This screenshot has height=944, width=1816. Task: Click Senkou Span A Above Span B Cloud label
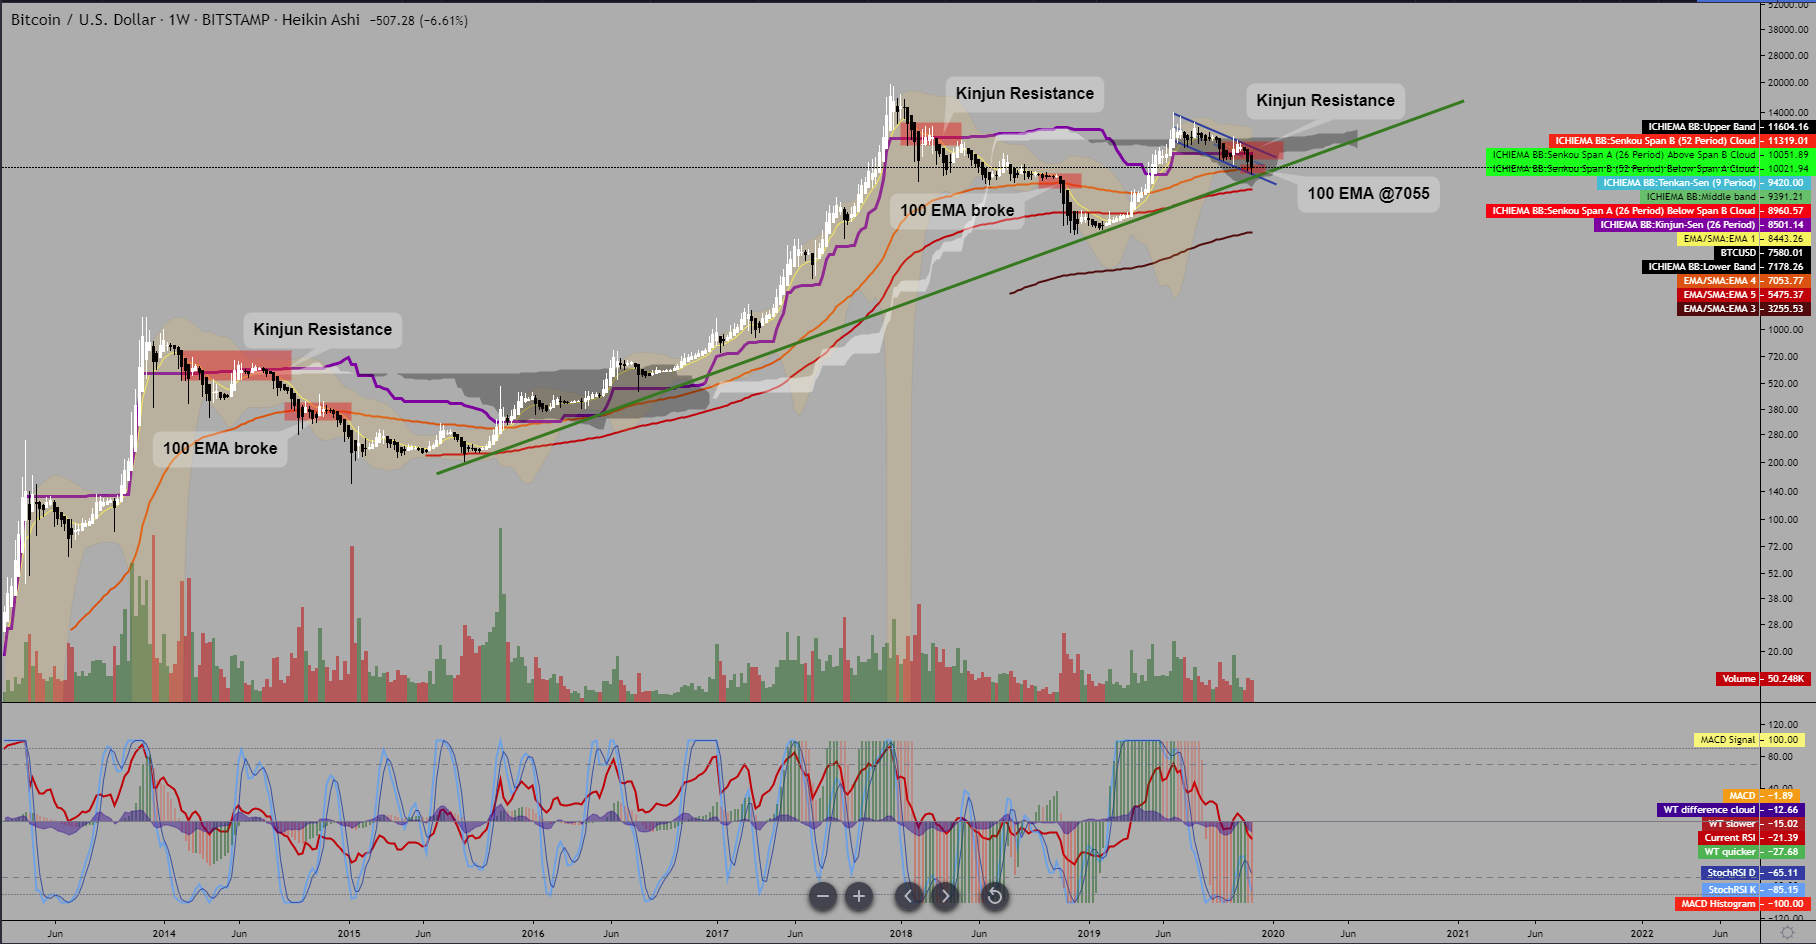tap(1648, 155)
